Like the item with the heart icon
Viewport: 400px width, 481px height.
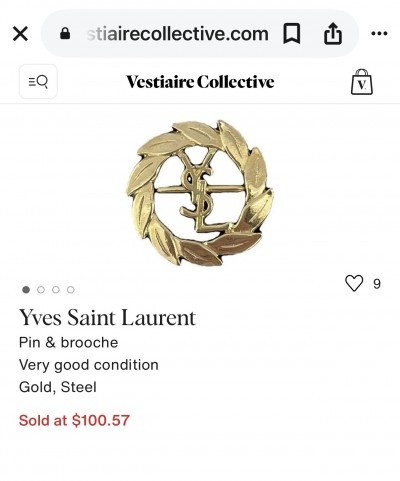354,283
